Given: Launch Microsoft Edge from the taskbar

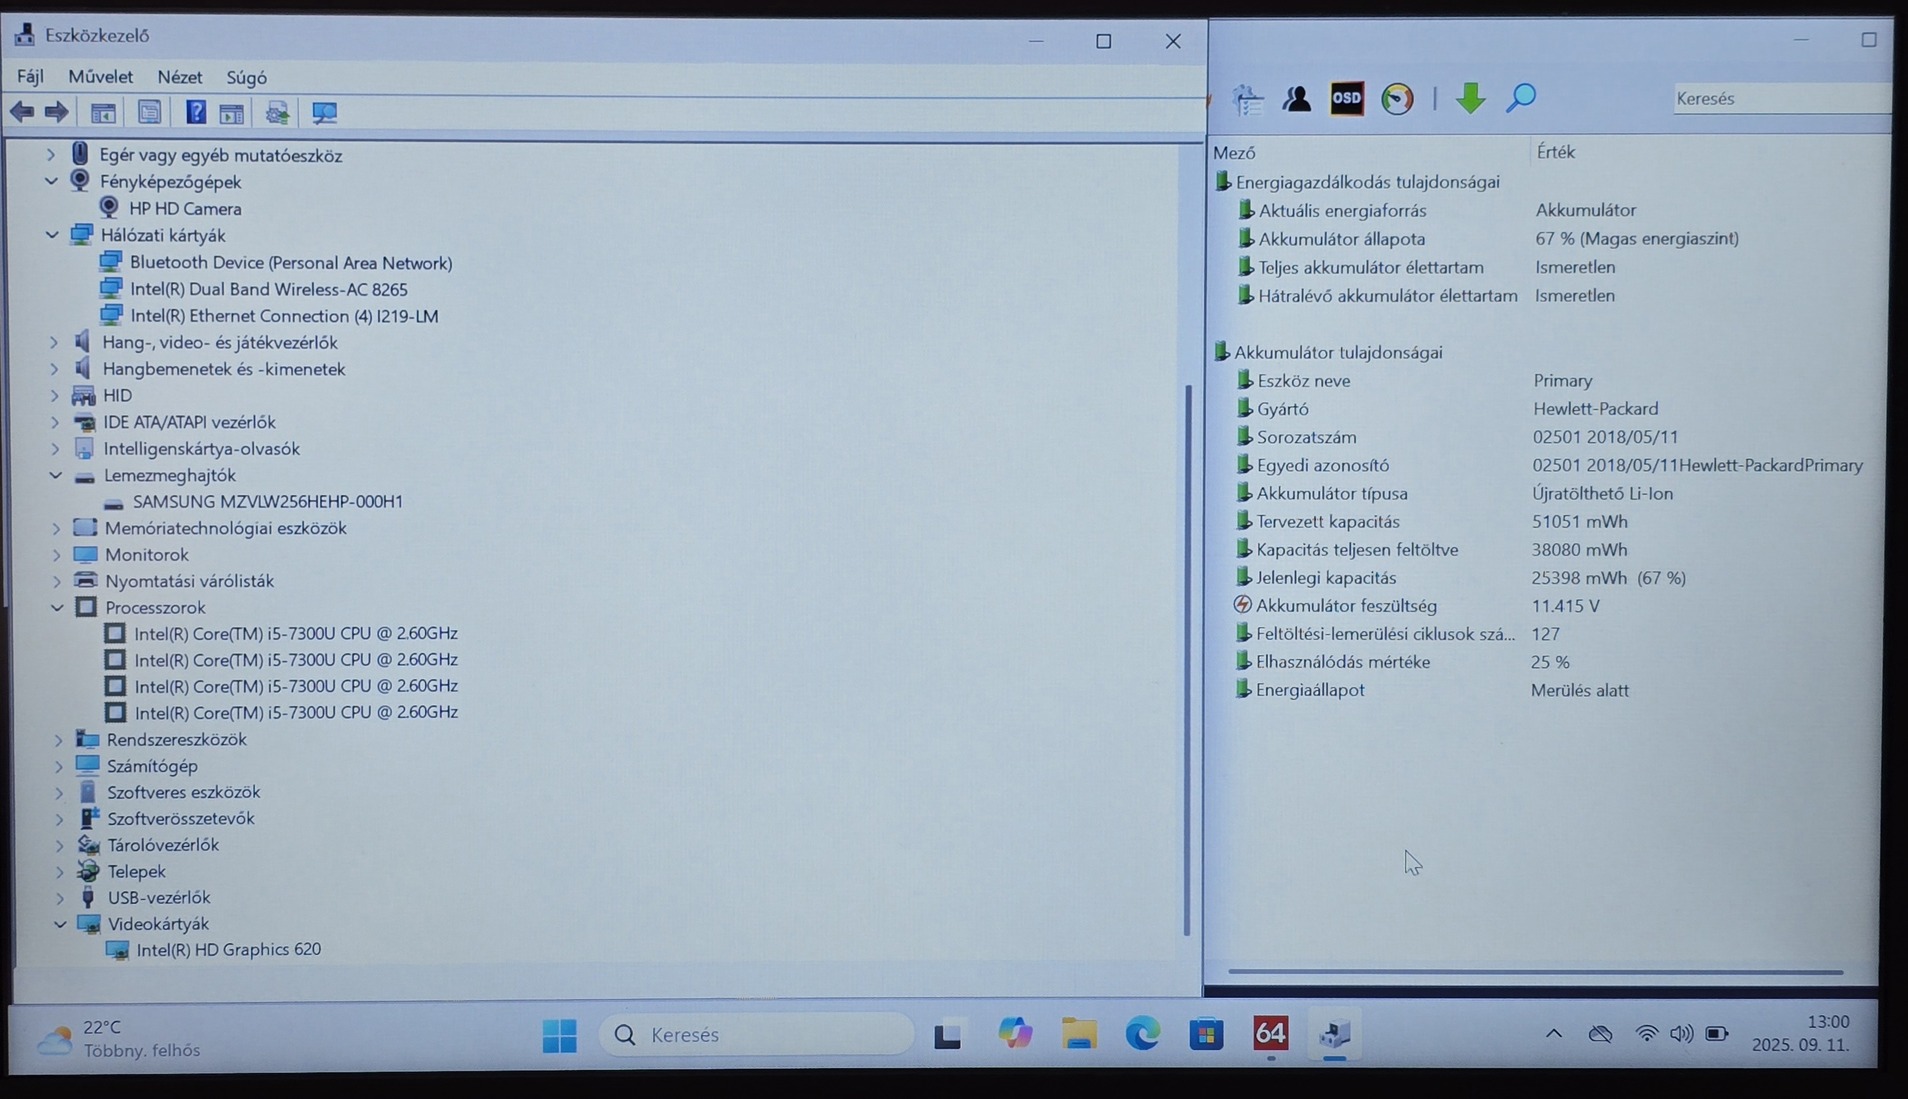Looking at the screenshot, I should pyautogui.click(x=1143, y=1033).
